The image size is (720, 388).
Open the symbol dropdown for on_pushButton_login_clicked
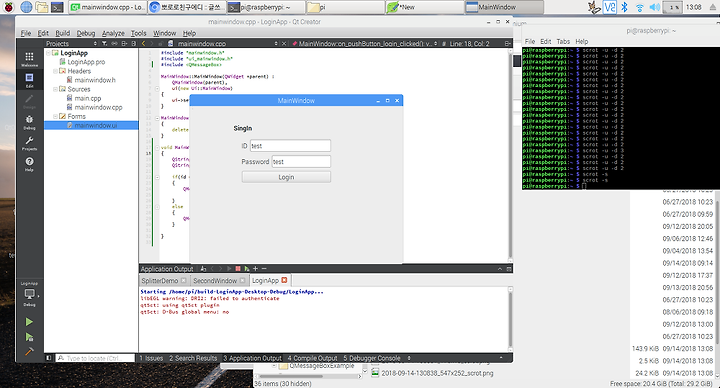coord(436,44)
